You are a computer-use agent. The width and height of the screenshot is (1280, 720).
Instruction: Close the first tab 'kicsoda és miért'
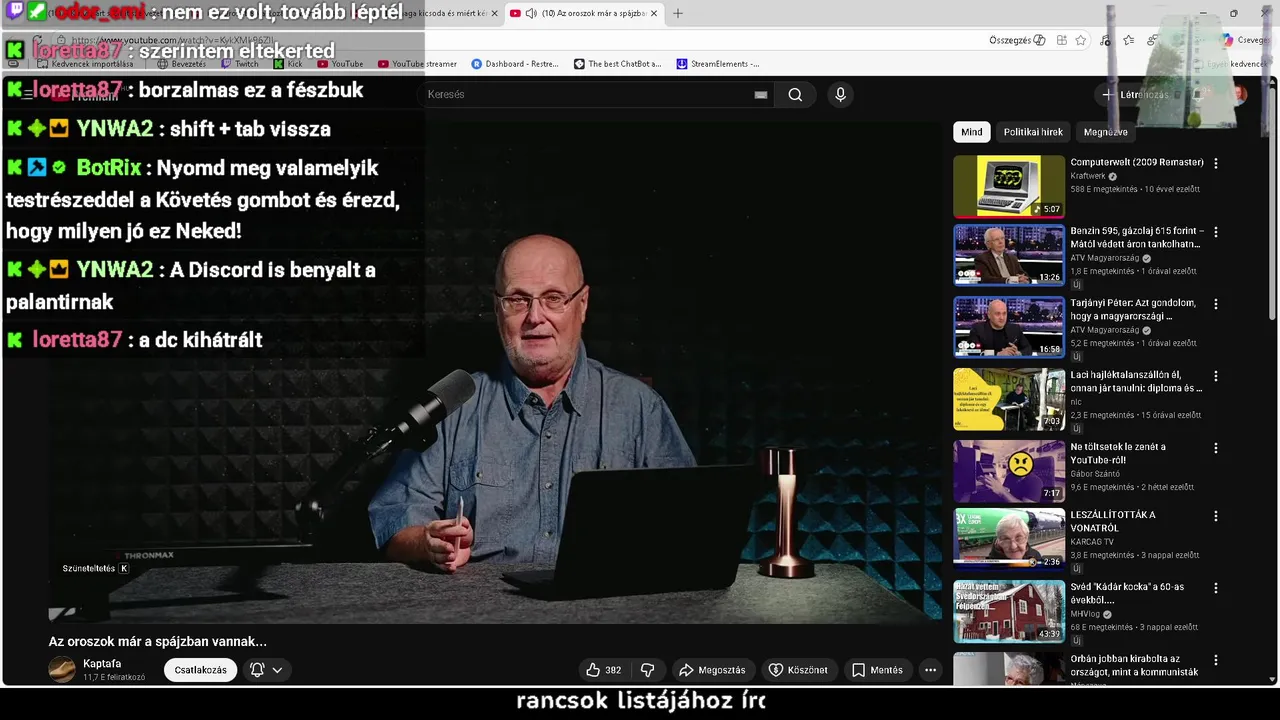coord(494,13)
